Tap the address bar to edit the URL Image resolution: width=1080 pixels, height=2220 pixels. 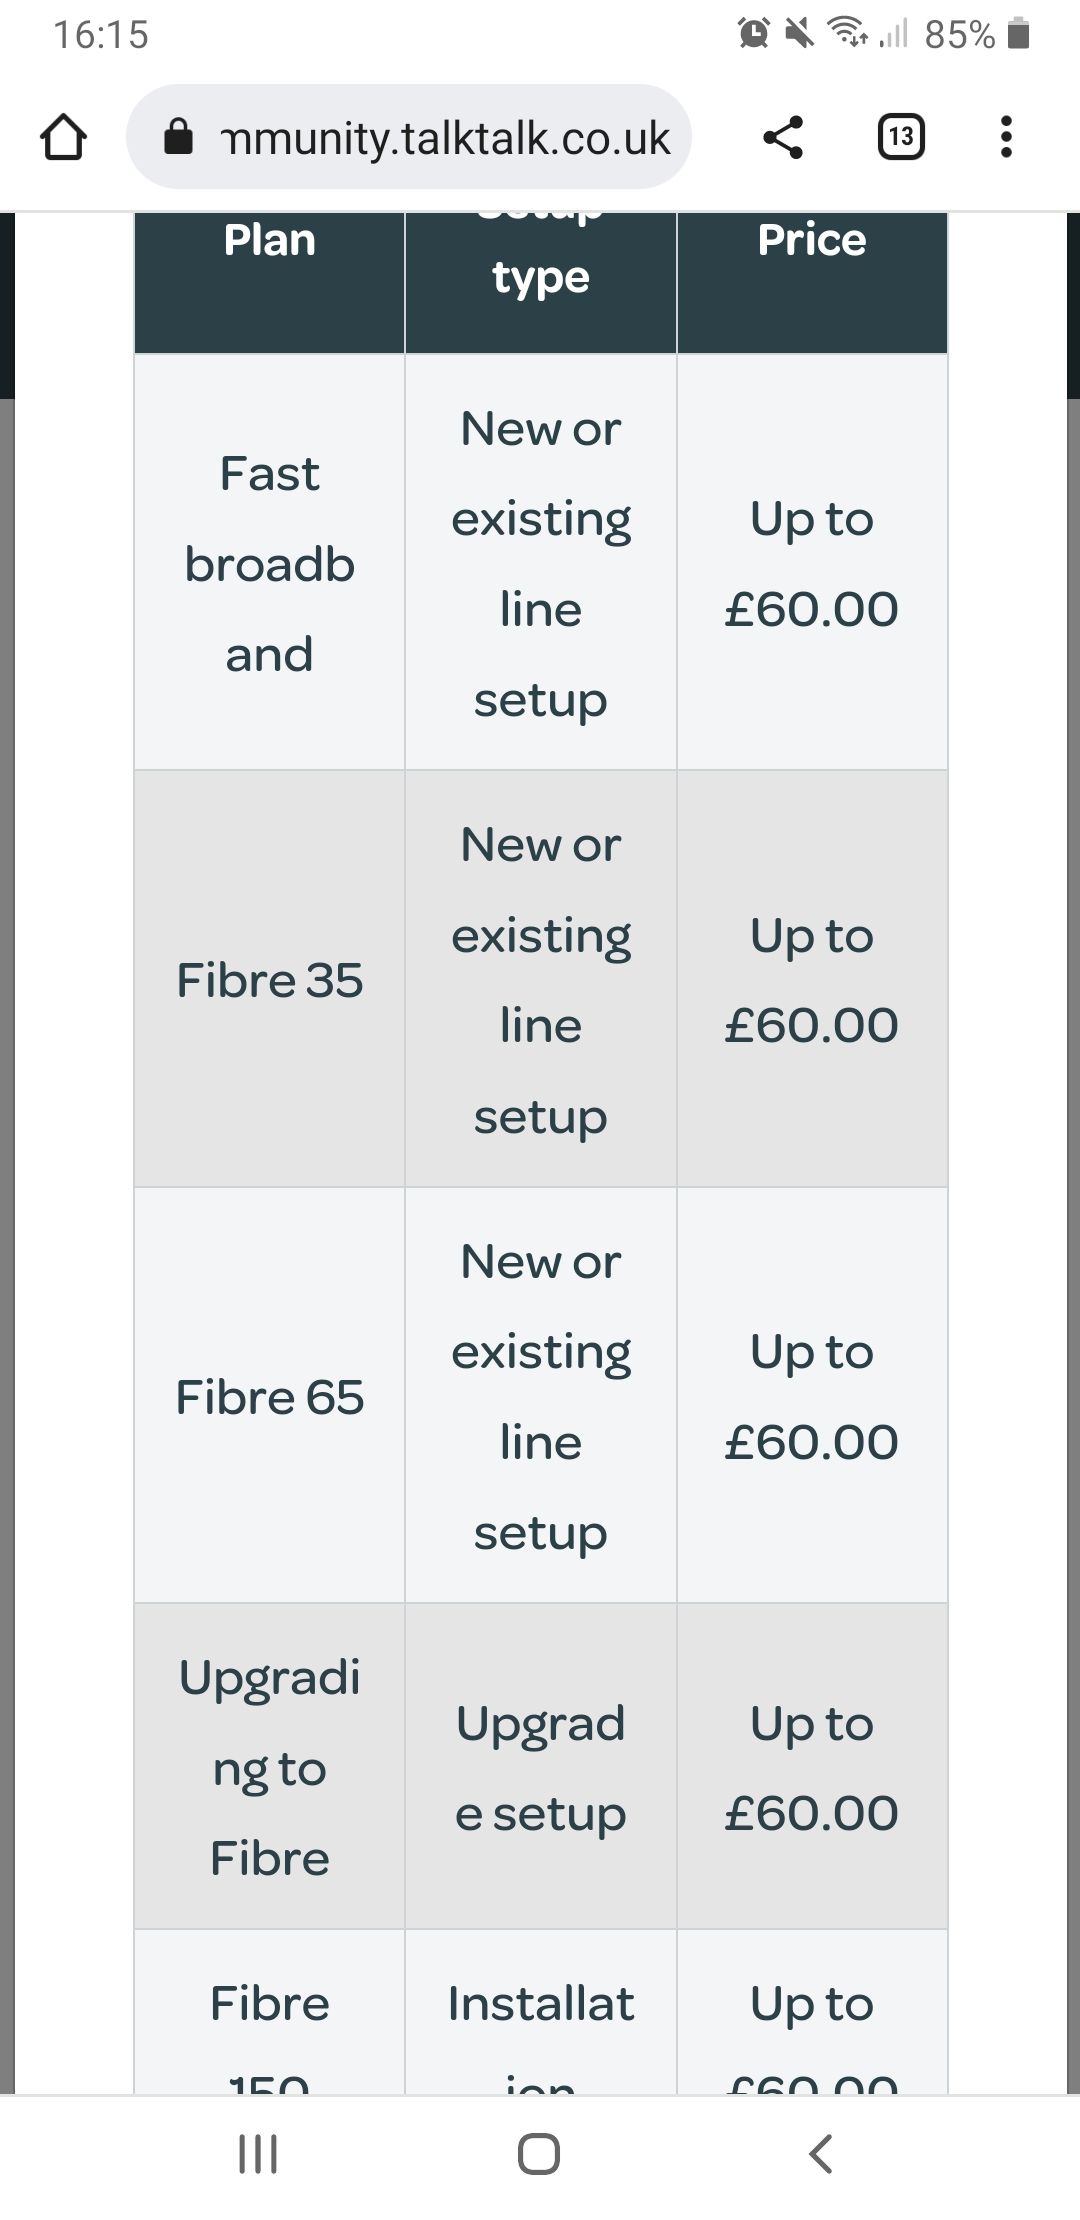click(x=440, y=138)
